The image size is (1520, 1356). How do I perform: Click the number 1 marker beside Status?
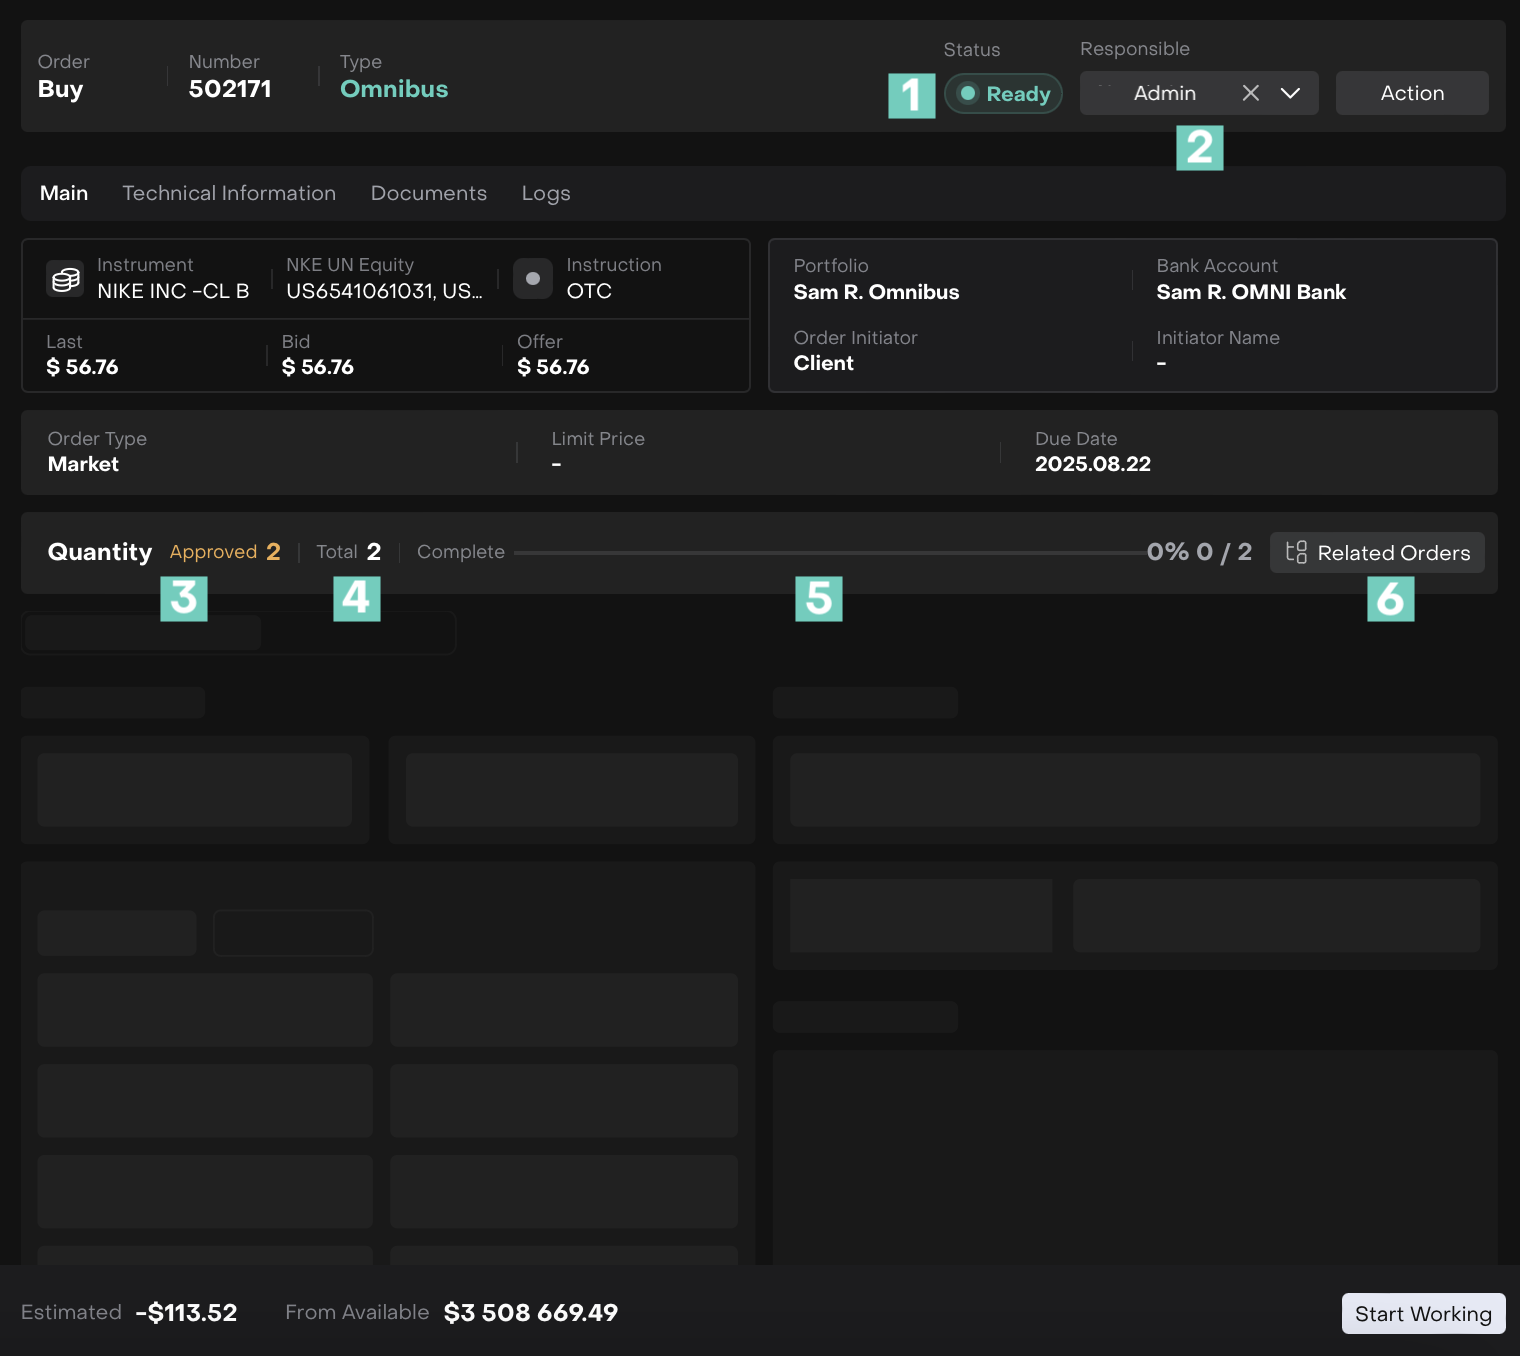coord(911,96)
